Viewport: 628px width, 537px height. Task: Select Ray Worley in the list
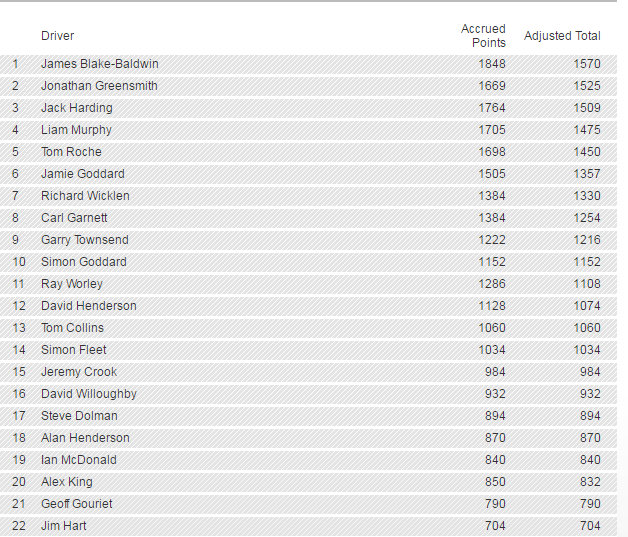(72, 284)
